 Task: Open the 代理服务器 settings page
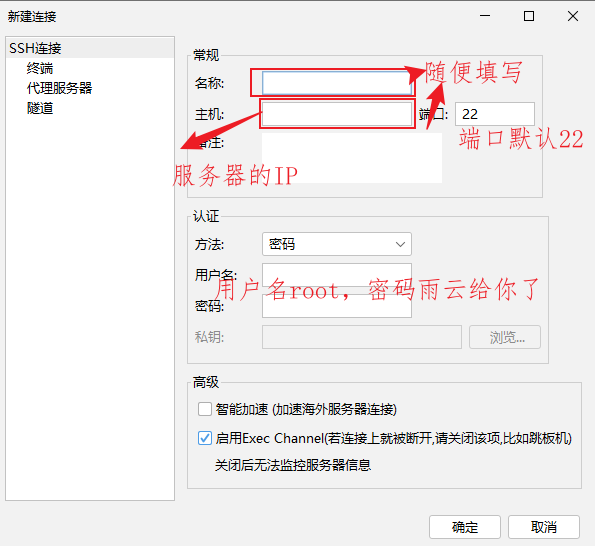tap(59, 88)
